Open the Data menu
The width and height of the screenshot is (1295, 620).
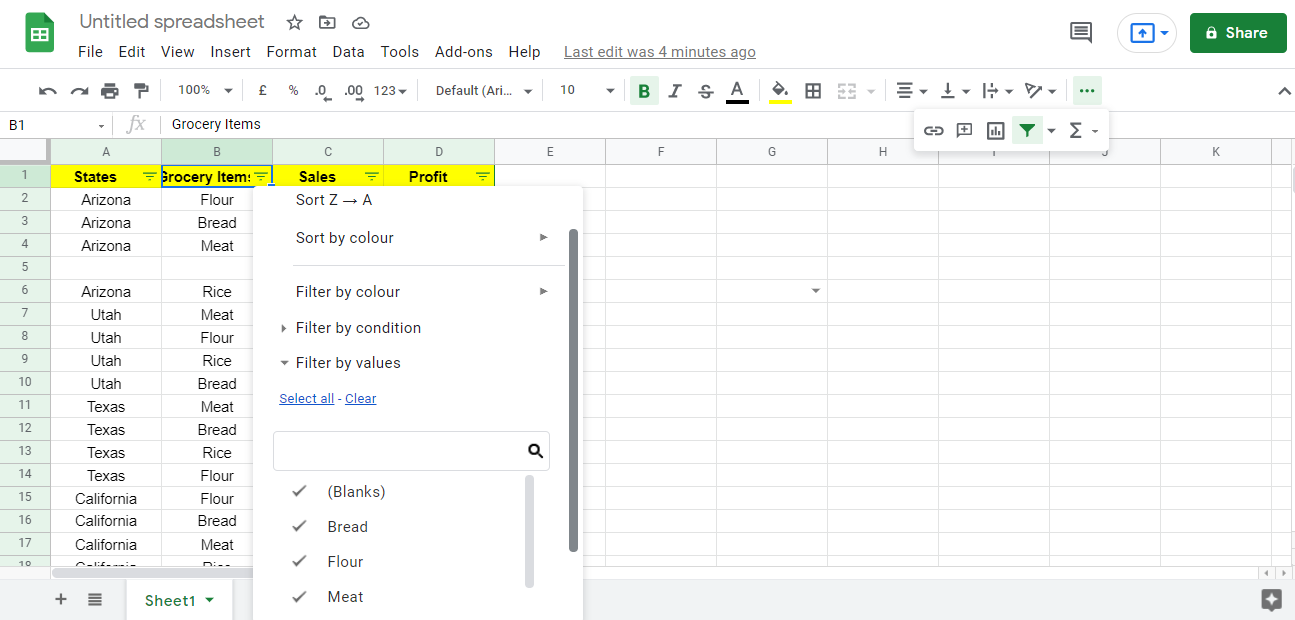tap(348, 52)
